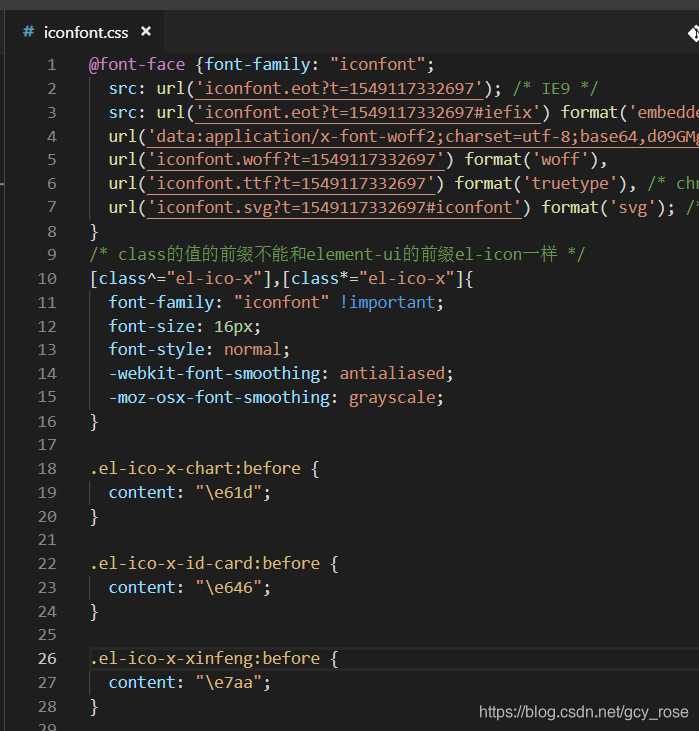Image resolution: width=699 pixels, height=731 pixels.
Task: Click line number 26 in the gutter
Action: point(47,659)
